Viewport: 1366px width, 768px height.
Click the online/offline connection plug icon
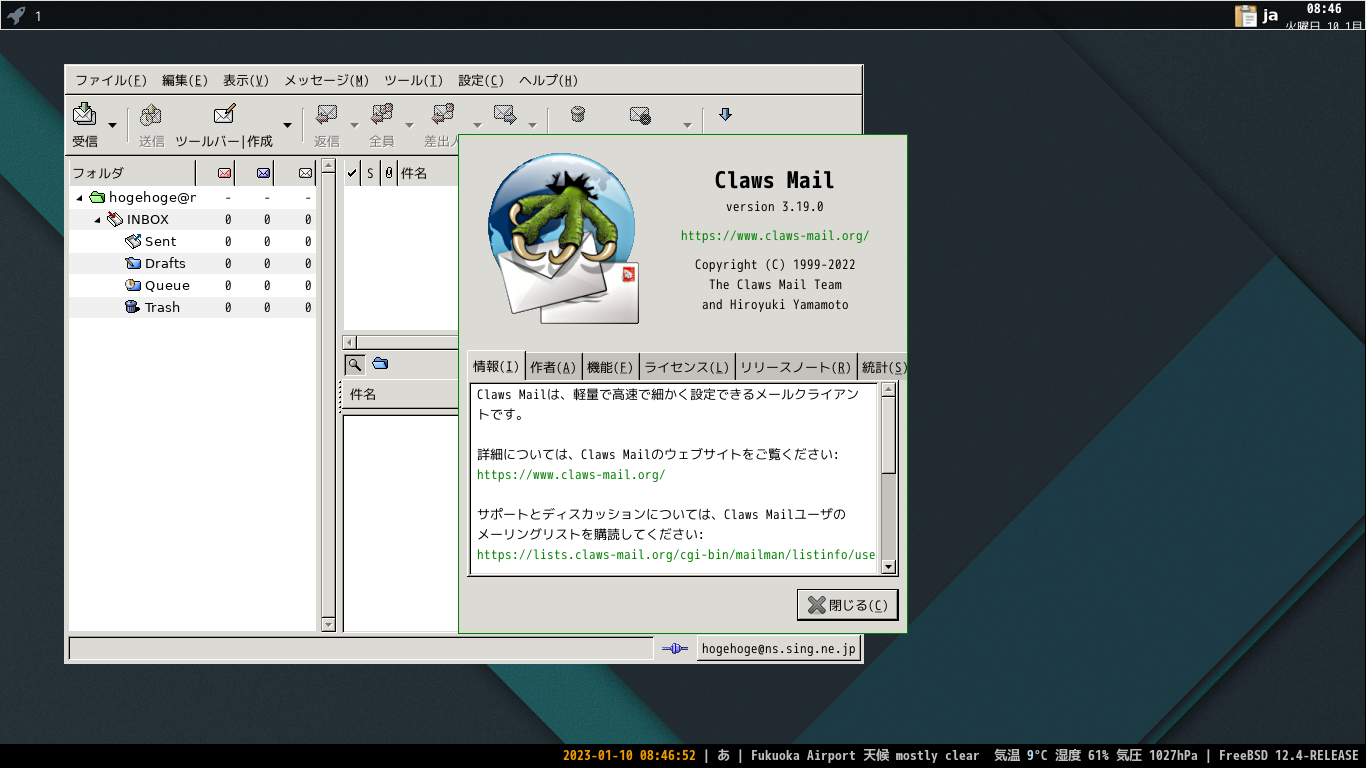tap(675, 649)
